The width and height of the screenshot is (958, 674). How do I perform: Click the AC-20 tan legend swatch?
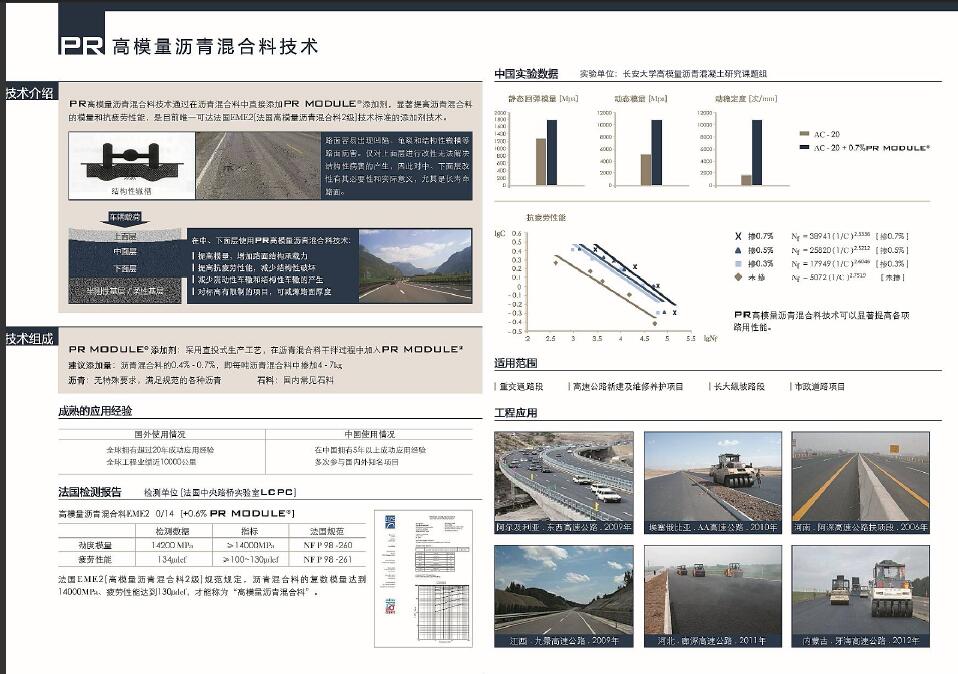pos(804,134)
